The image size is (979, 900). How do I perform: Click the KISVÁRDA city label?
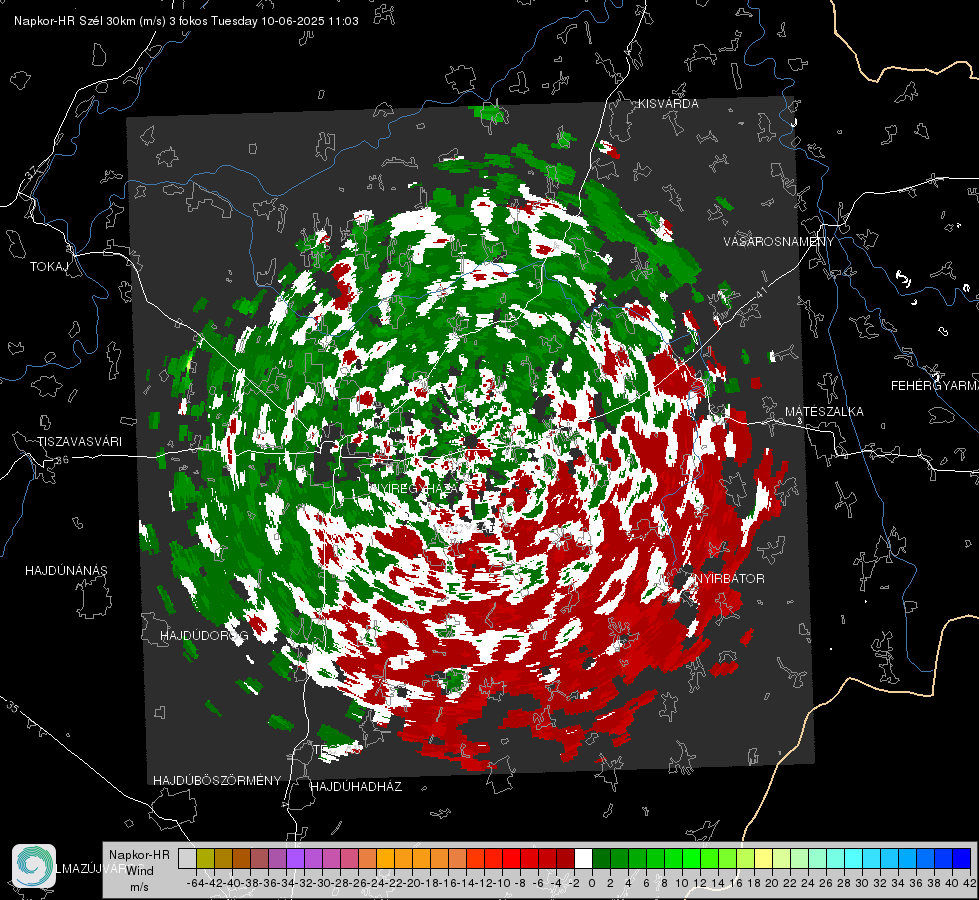click(668, 104)
